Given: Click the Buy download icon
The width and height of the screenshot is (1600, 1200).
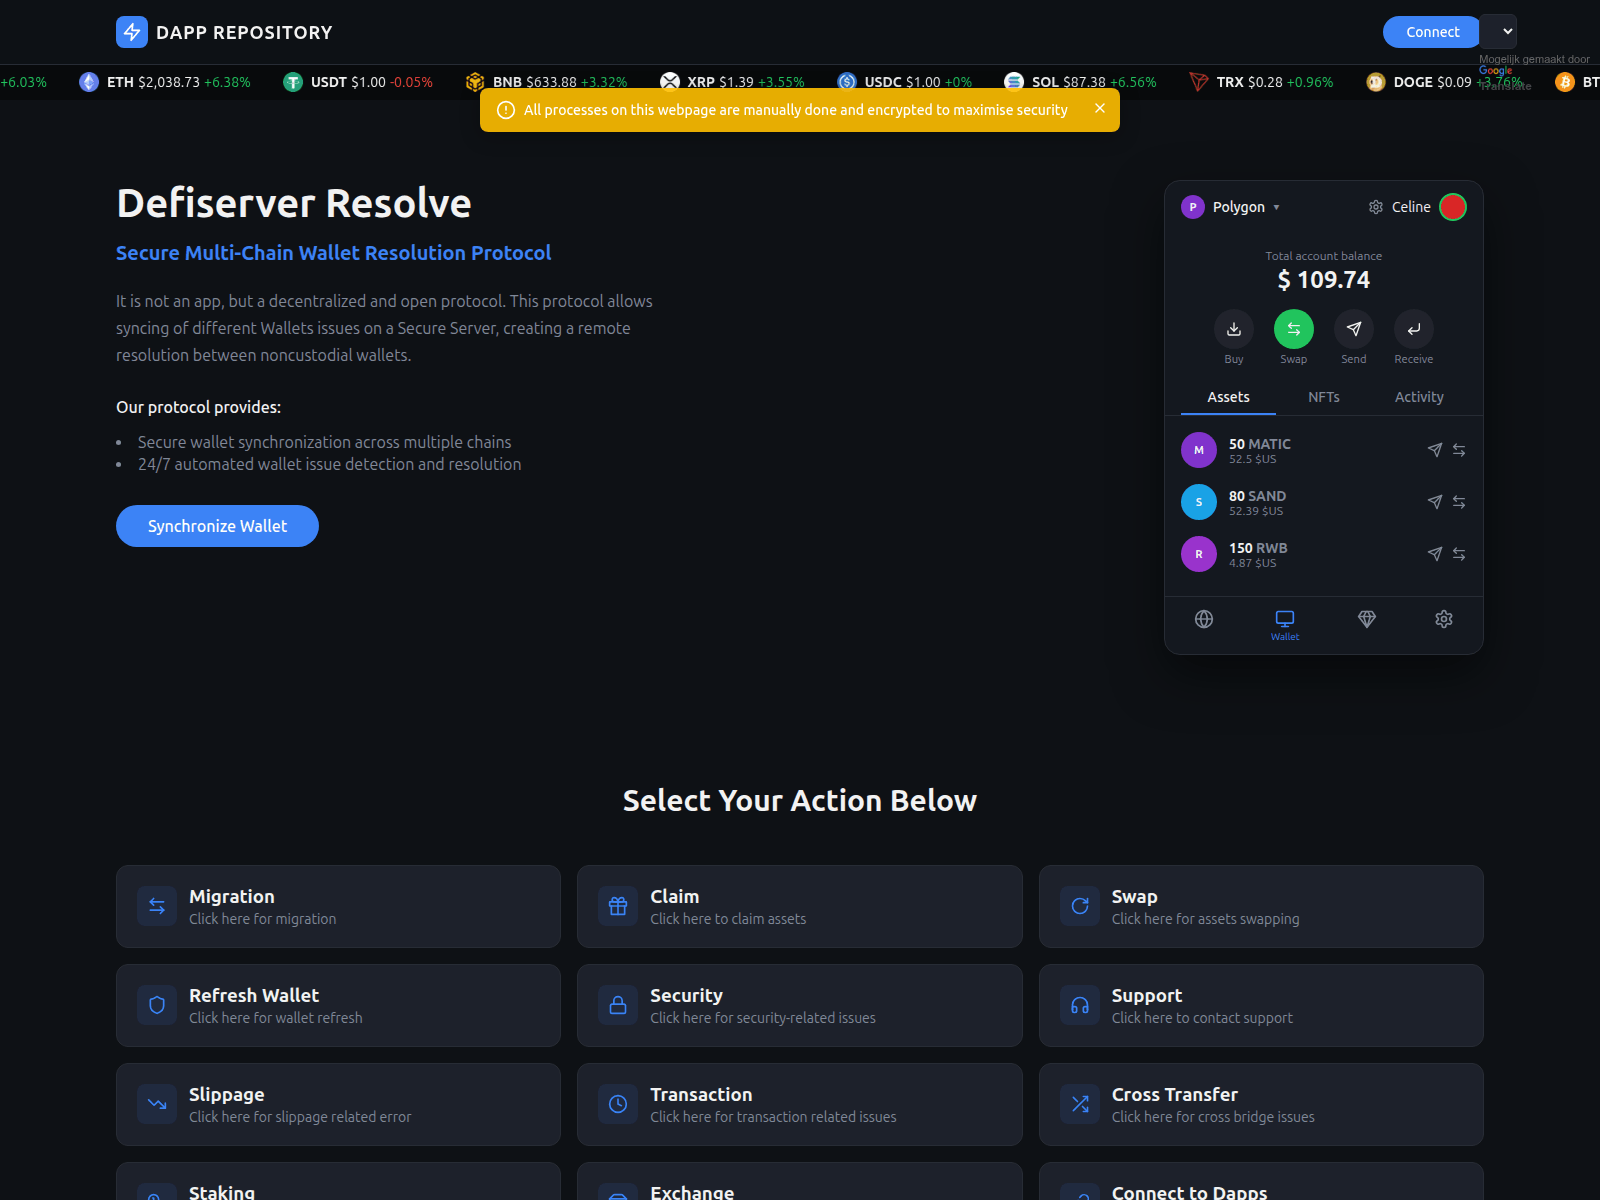Looking at the screenshot, I should click(x=1234, y=329).
